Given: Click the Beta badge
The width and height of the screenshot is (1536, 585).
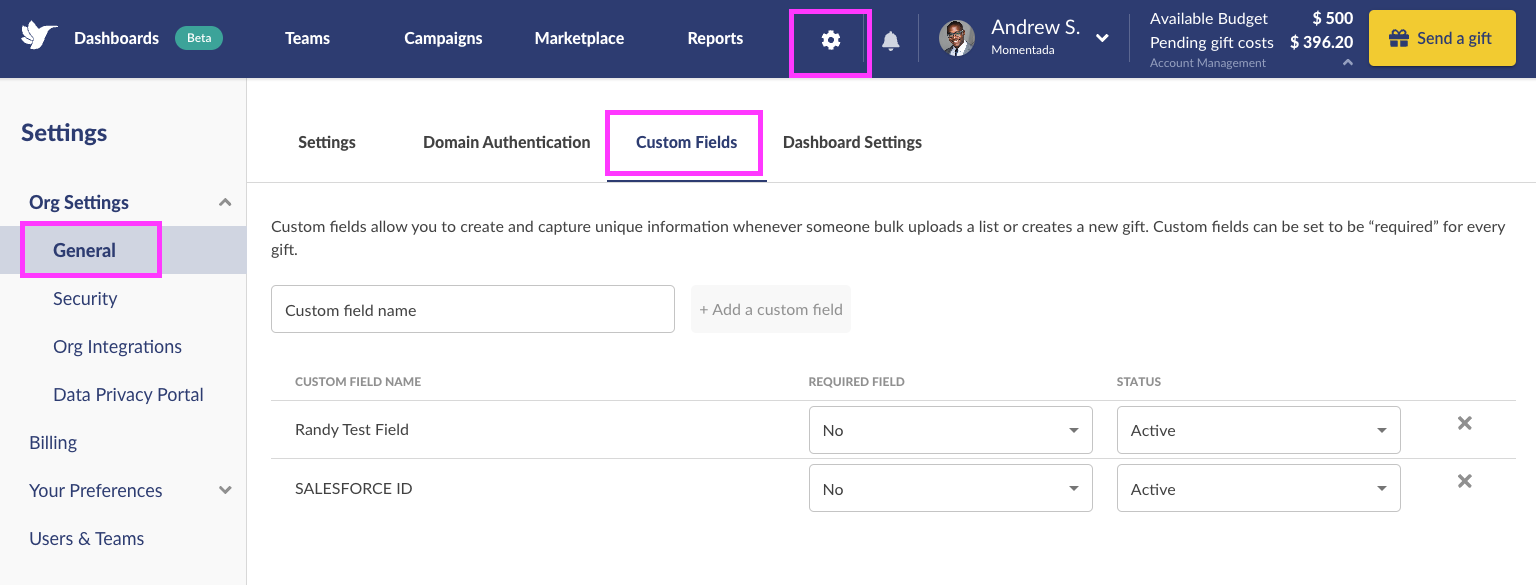Looking at the screenshot, I should (x=199, y=38).
